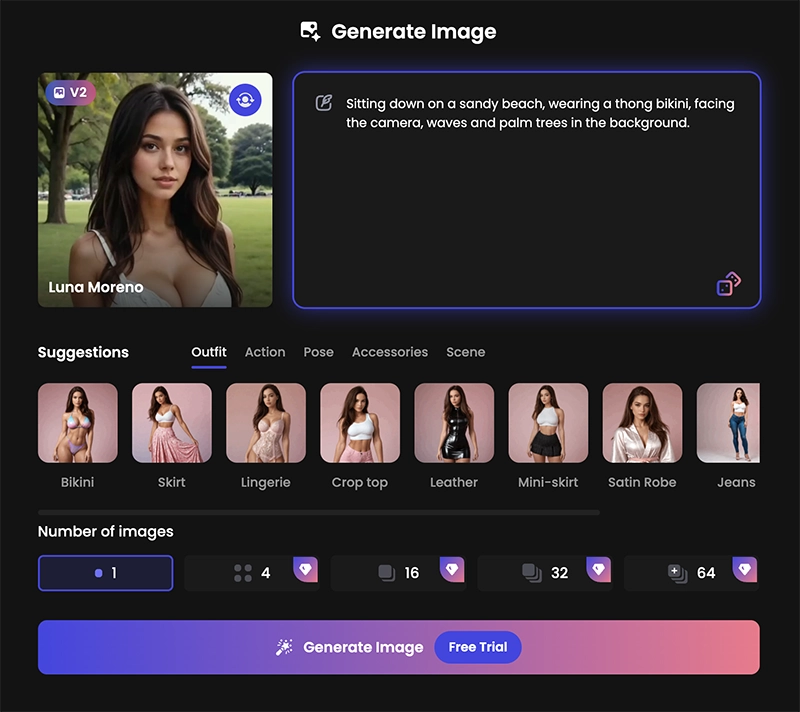The width and height of the screenshot is (800, 712).
Task: Click the edit pencil icon in prompt box
Action: click(323, 103)
